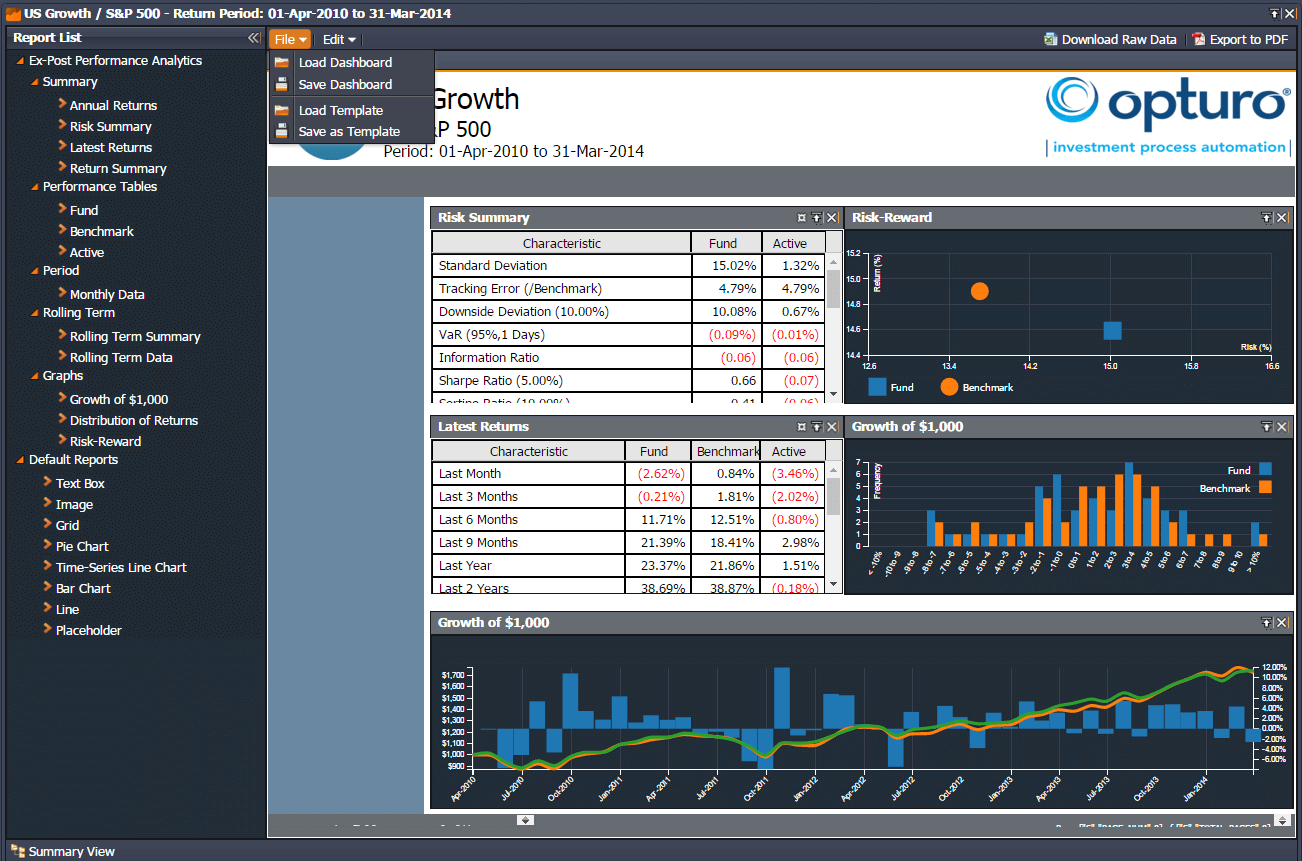Collapse the Default Reports tree group
The width and height of the screenshot is (1302, 861).
(x=20, y=461)
